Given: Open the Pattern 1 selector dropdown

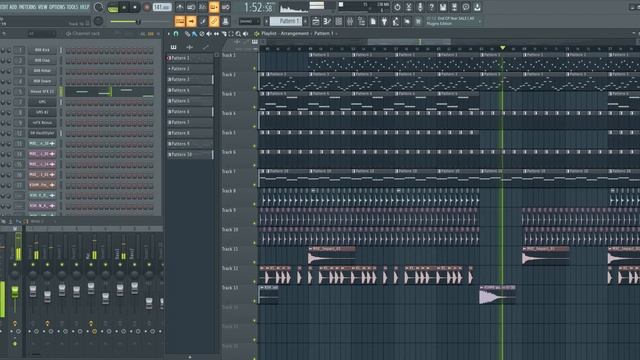Looking at the screenshot, I should pos(286,21).
